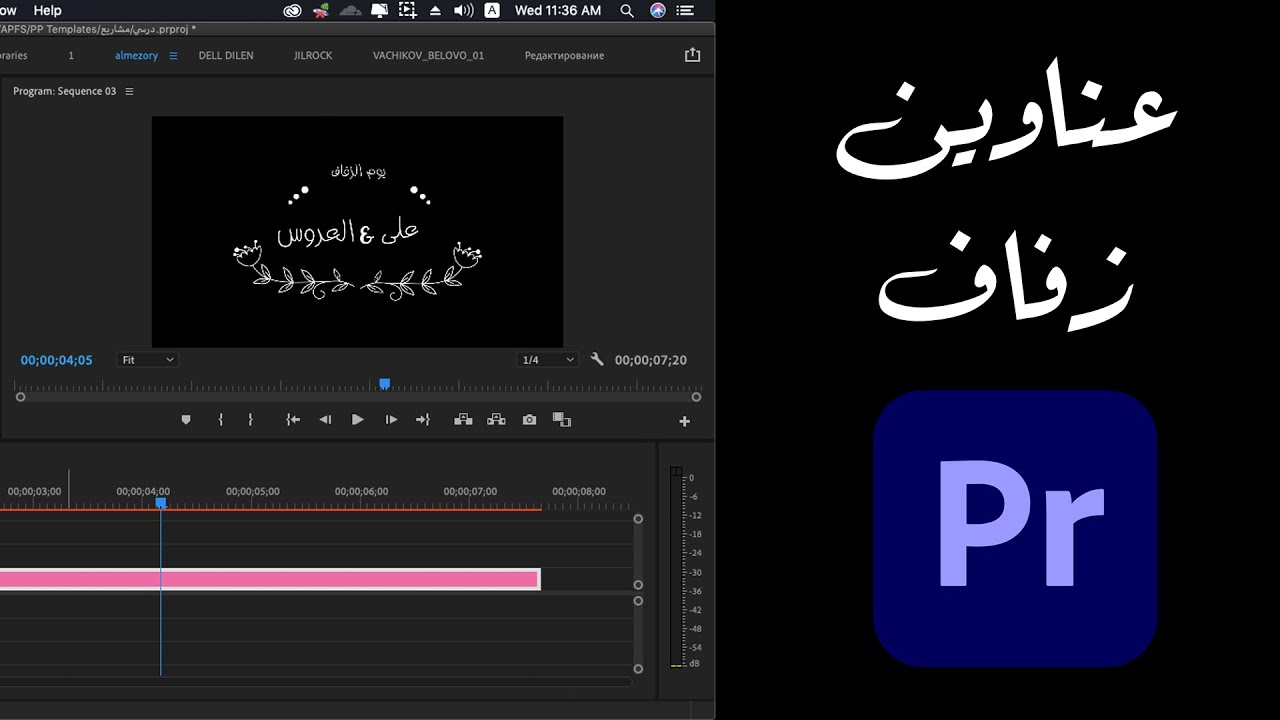Click timeline ruler at 00;00;06;00
This screenshot has height=720, width=1280.
361,492
